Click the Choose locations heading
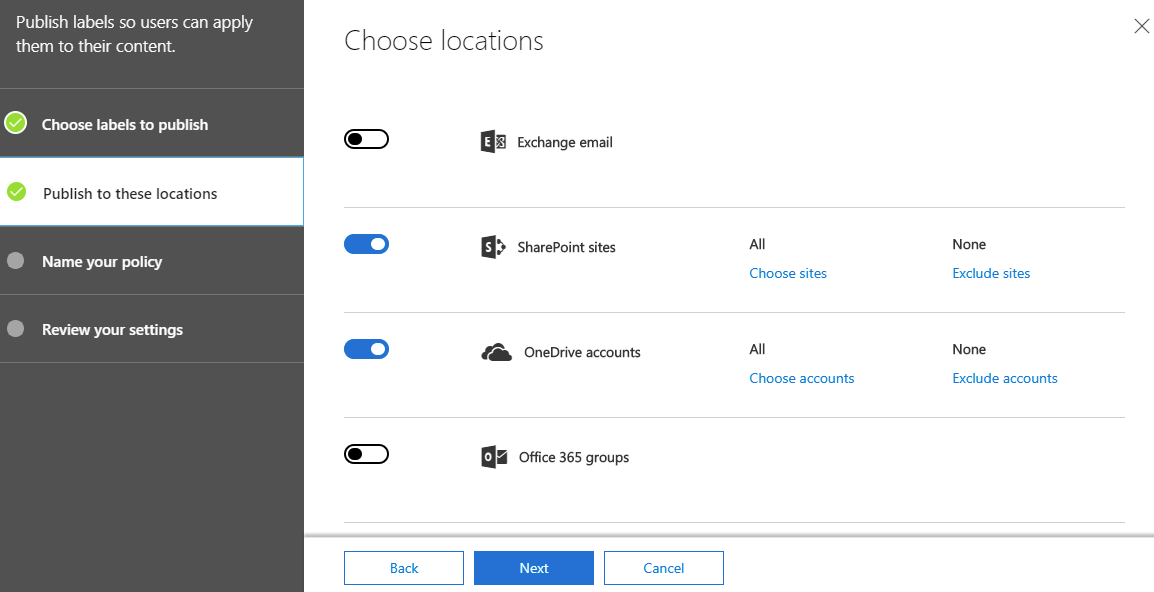The image size is (1154, 592). pos(444,40)
